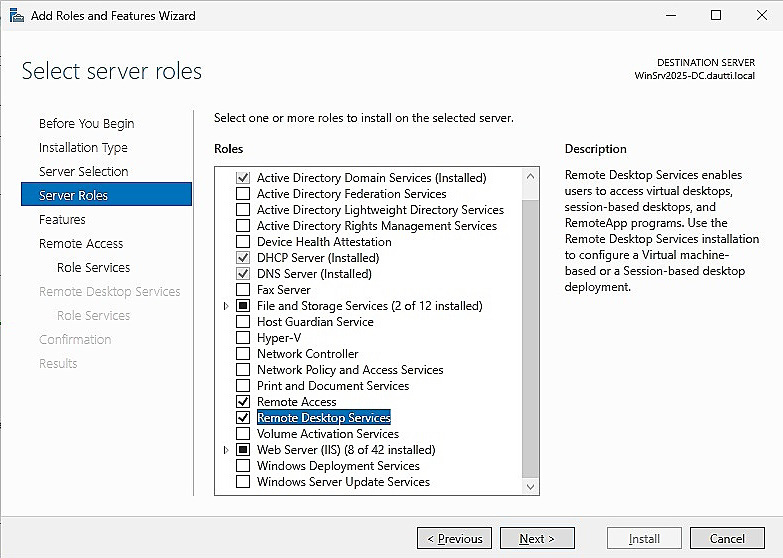This screenshot has height=558, width=783.
Task: Click the Previous button
Action: 454,539
